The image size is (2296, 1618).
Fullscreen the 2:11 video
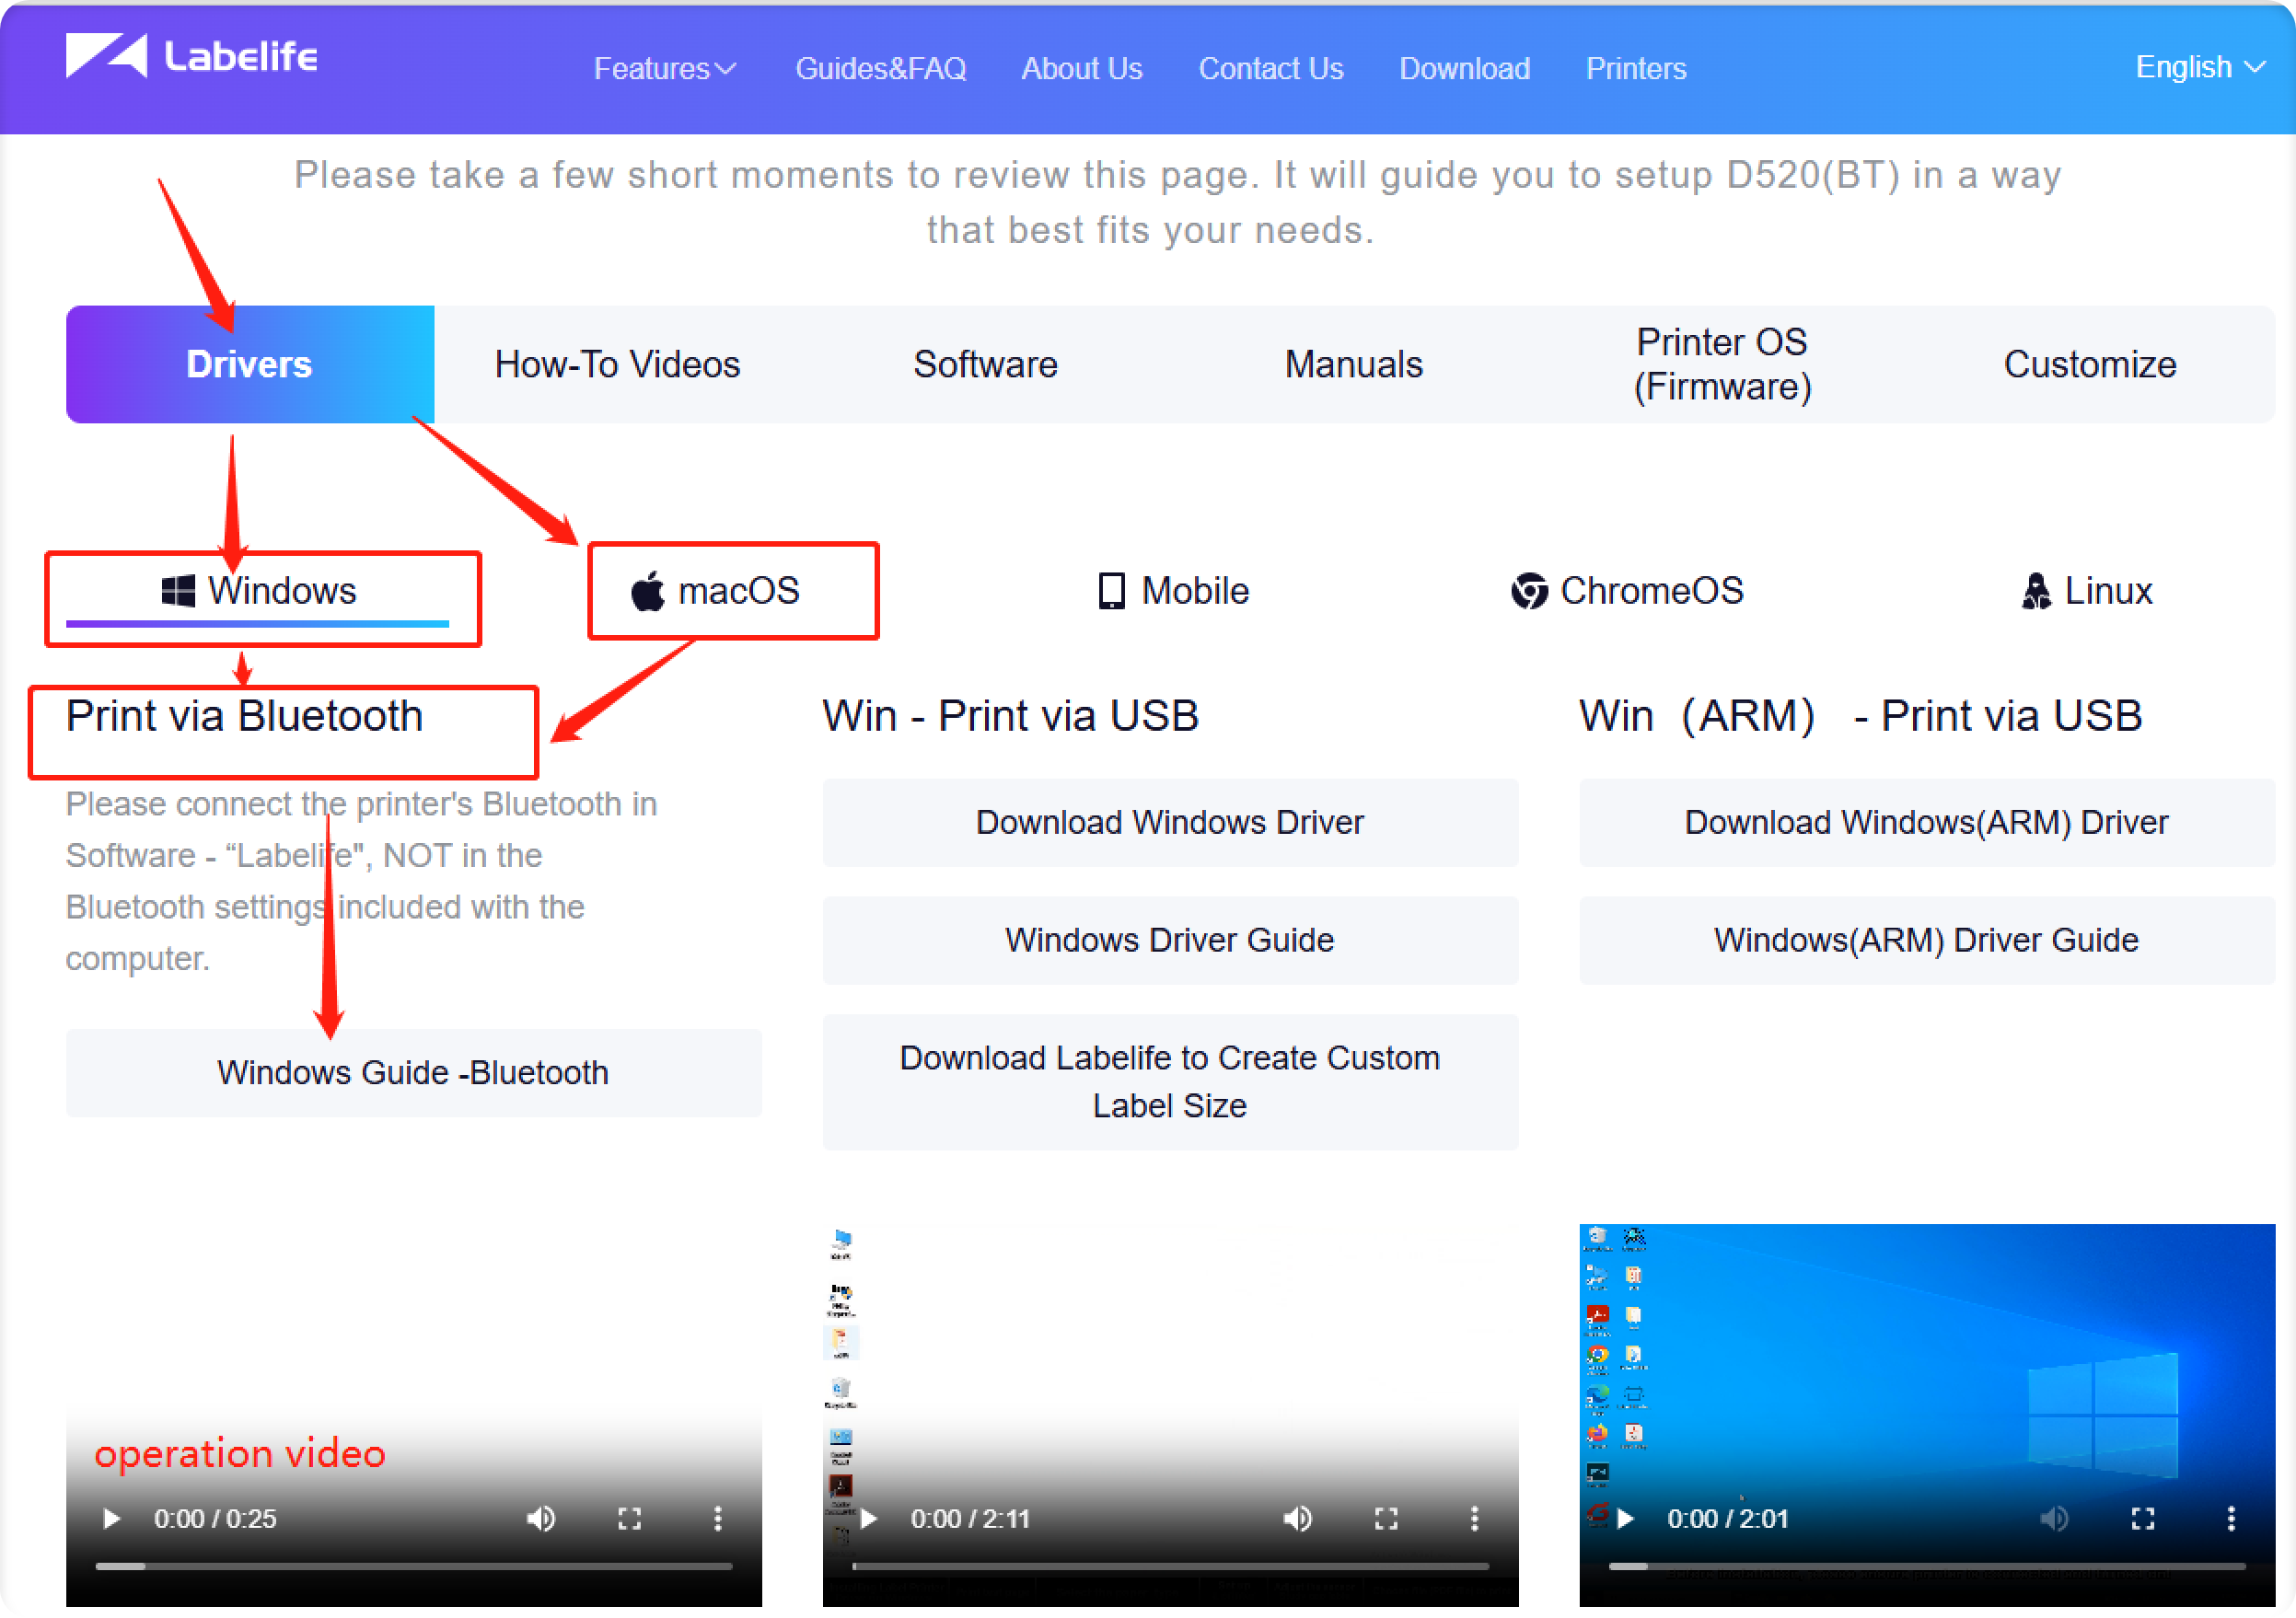(x=1386, y=1520)
